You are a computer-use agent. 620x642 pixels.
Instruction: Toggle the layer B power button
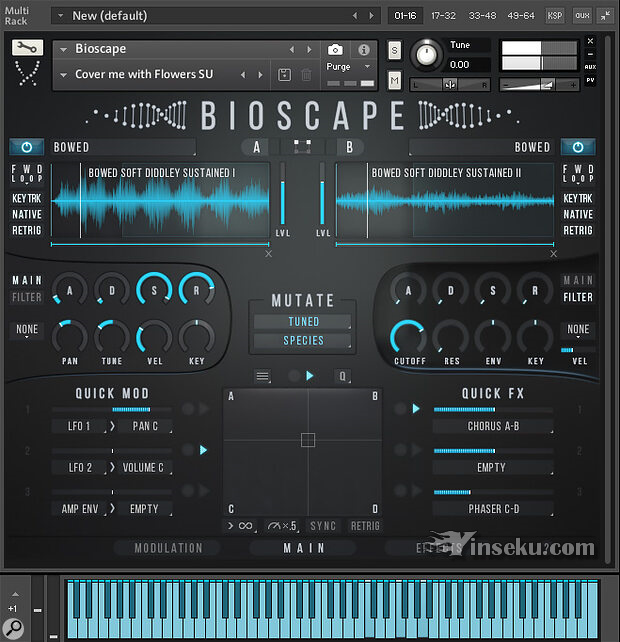pos(577,147)
